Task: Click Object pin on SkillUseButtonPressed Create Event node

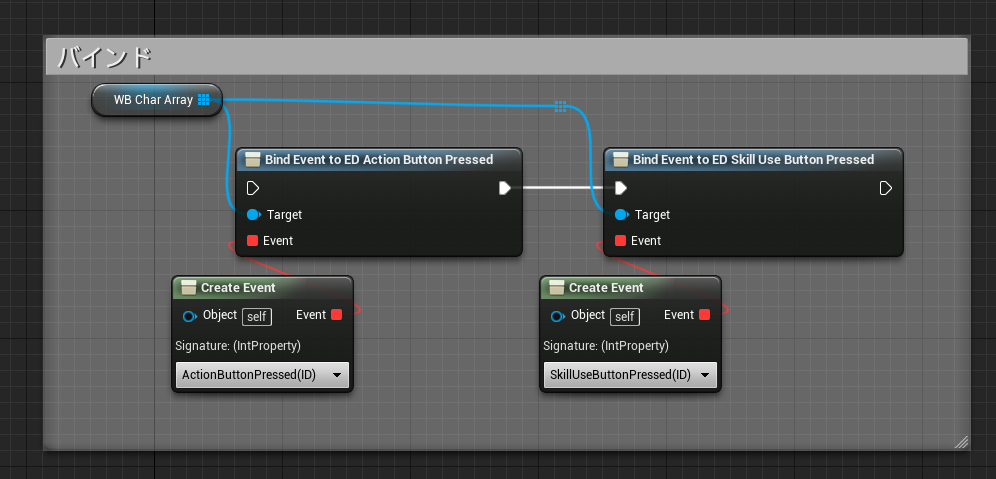Action: point(557,316)
